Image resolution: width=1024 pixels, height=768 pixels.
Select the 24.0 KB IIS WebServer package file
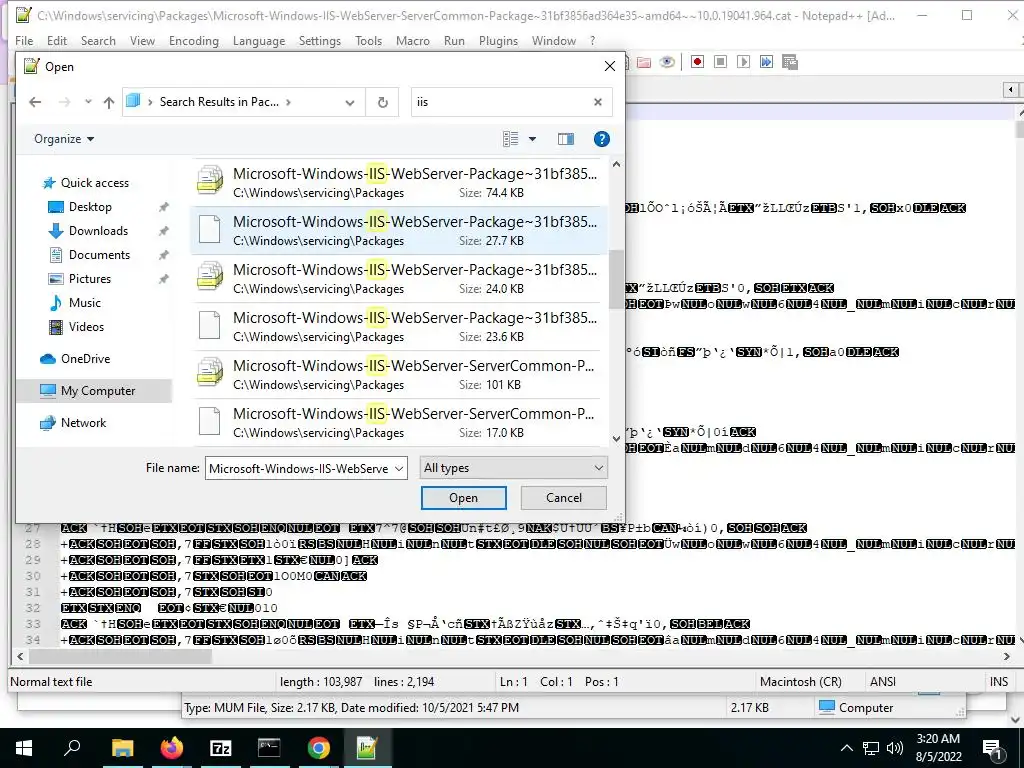(397, 278)
